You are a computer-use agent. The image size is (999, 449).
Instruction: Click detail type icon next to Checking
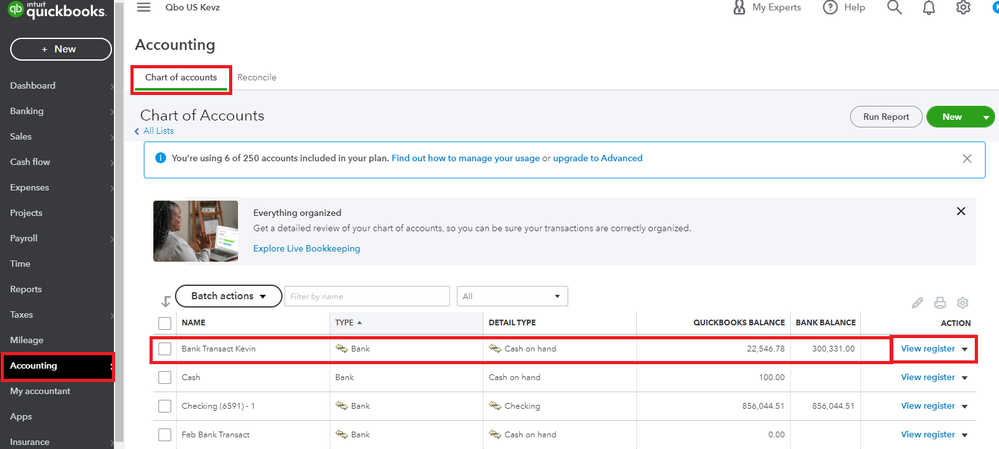point(495,406)
